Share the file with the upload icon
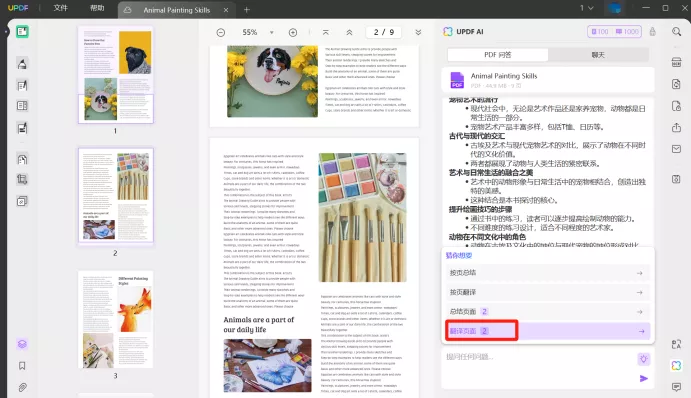This screenshot has height=398, width=691. point(676,127)
